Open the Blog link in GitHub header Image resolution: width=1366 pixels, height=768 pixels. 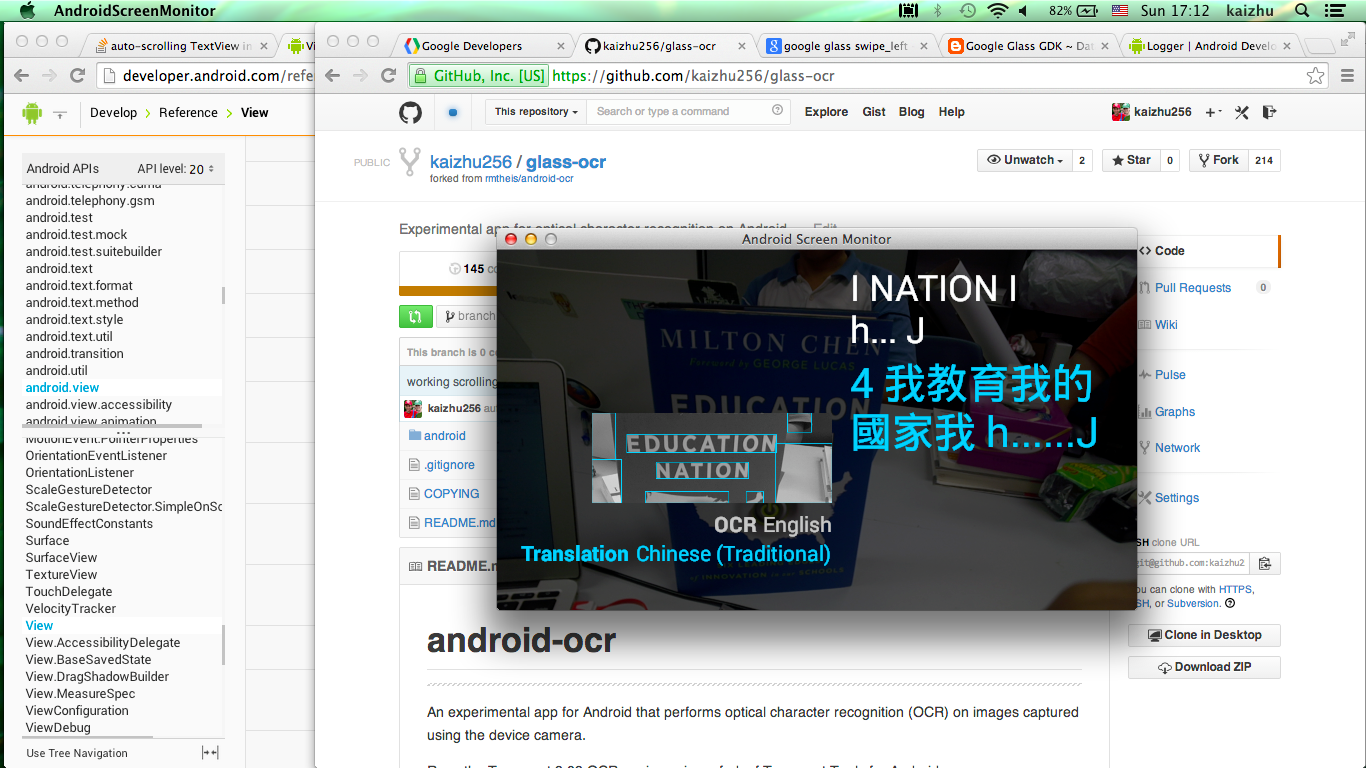point(912,112)
